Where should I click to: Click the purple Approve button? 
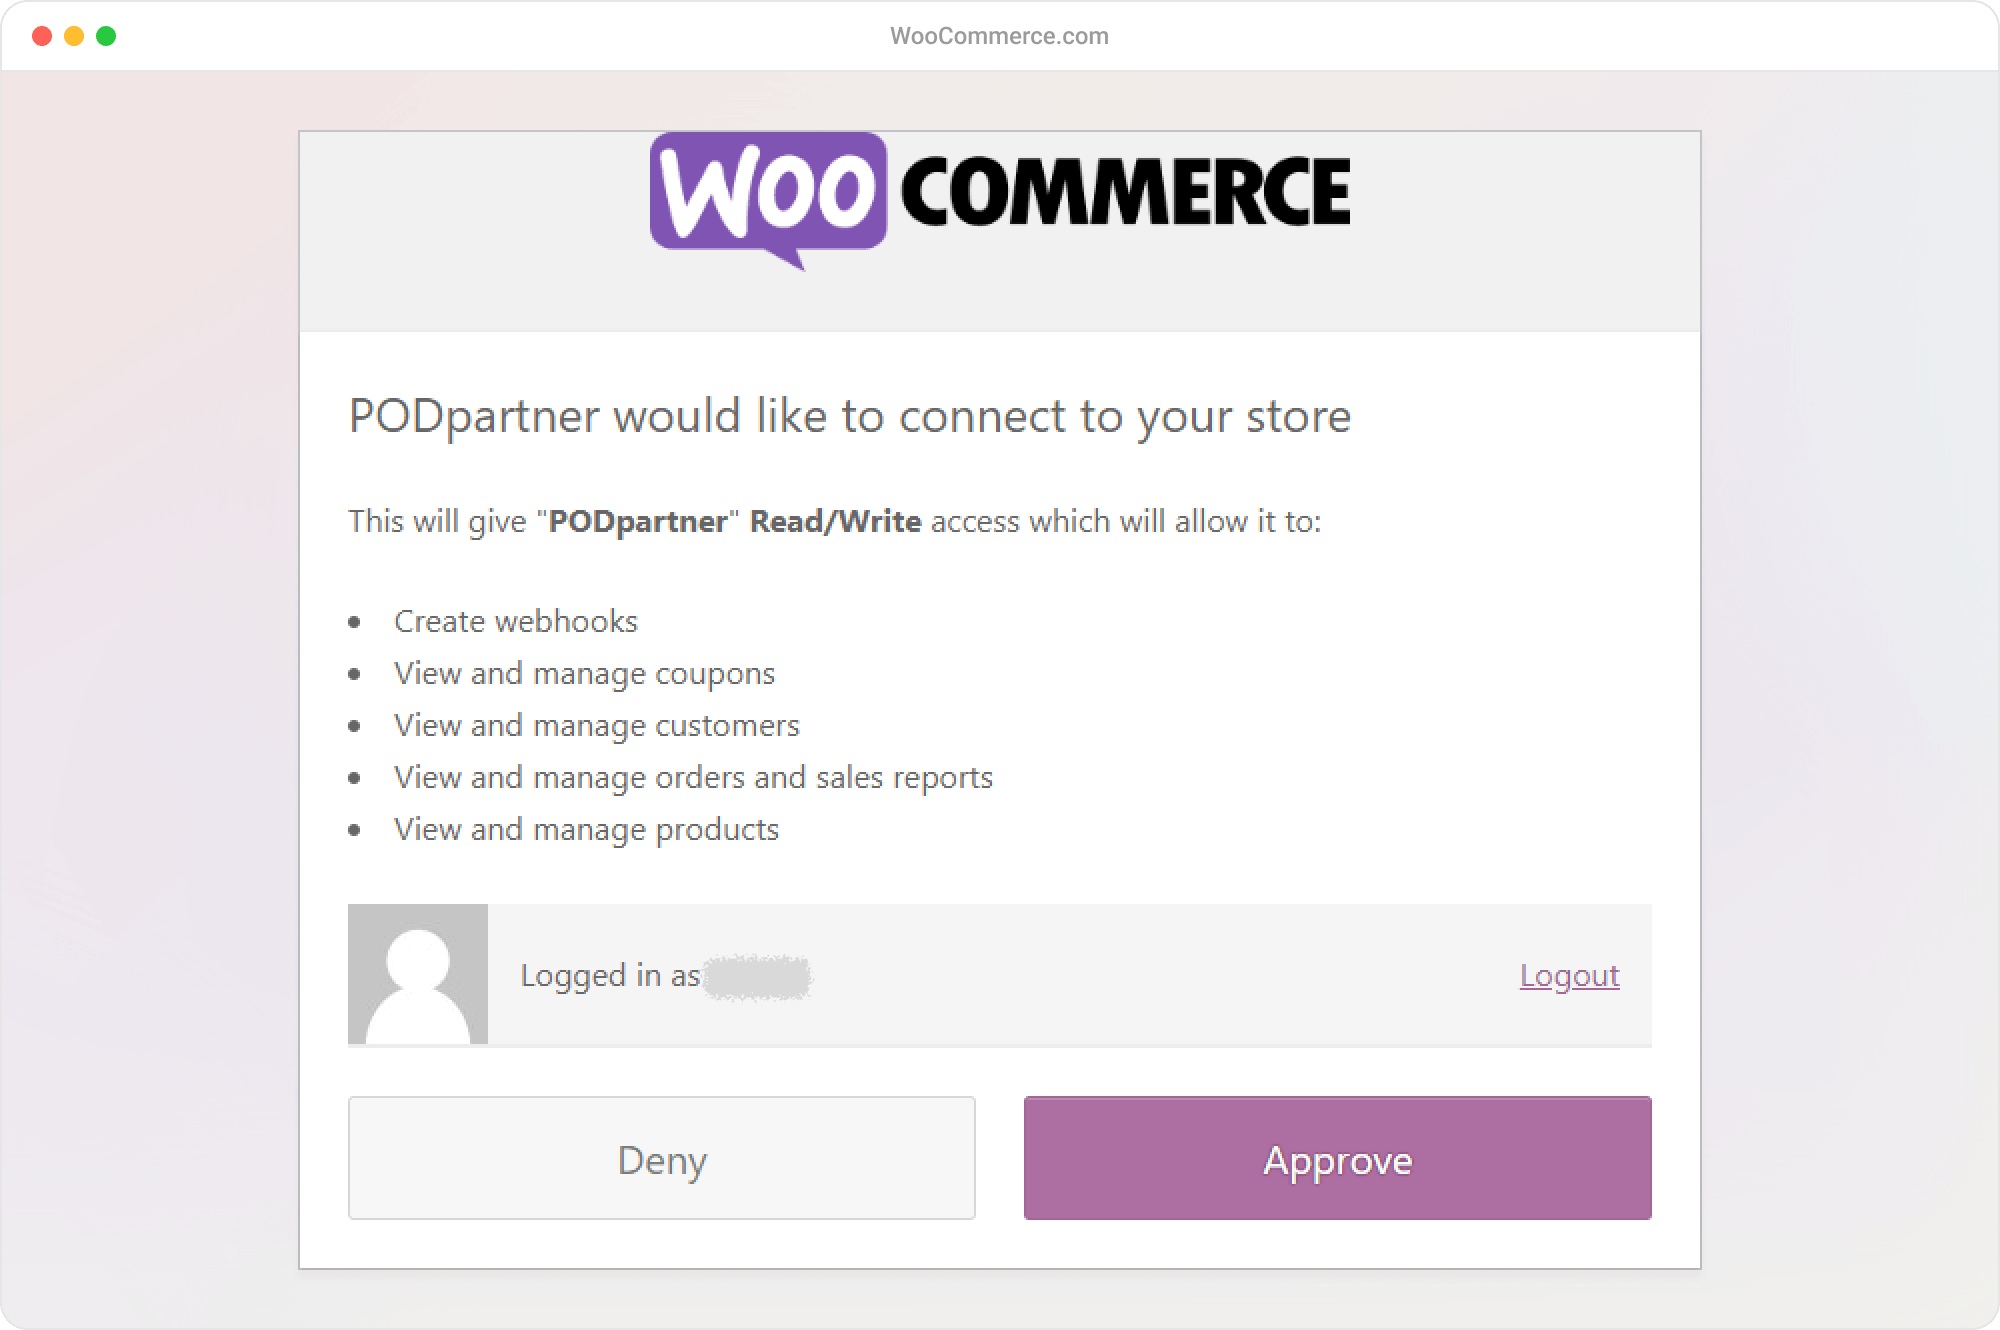coord(1337,1158)
